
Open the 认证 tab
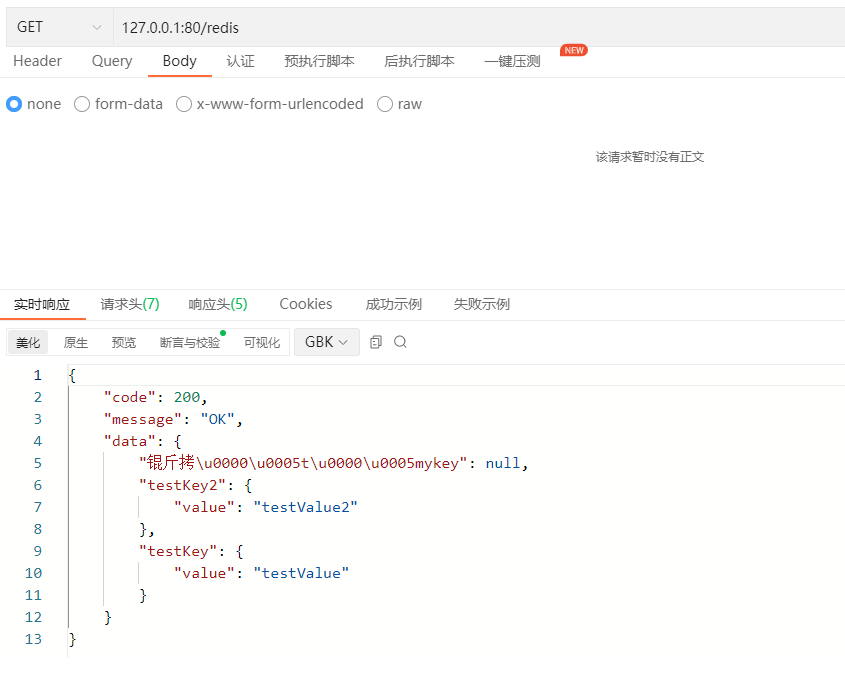tap(240, 61)
